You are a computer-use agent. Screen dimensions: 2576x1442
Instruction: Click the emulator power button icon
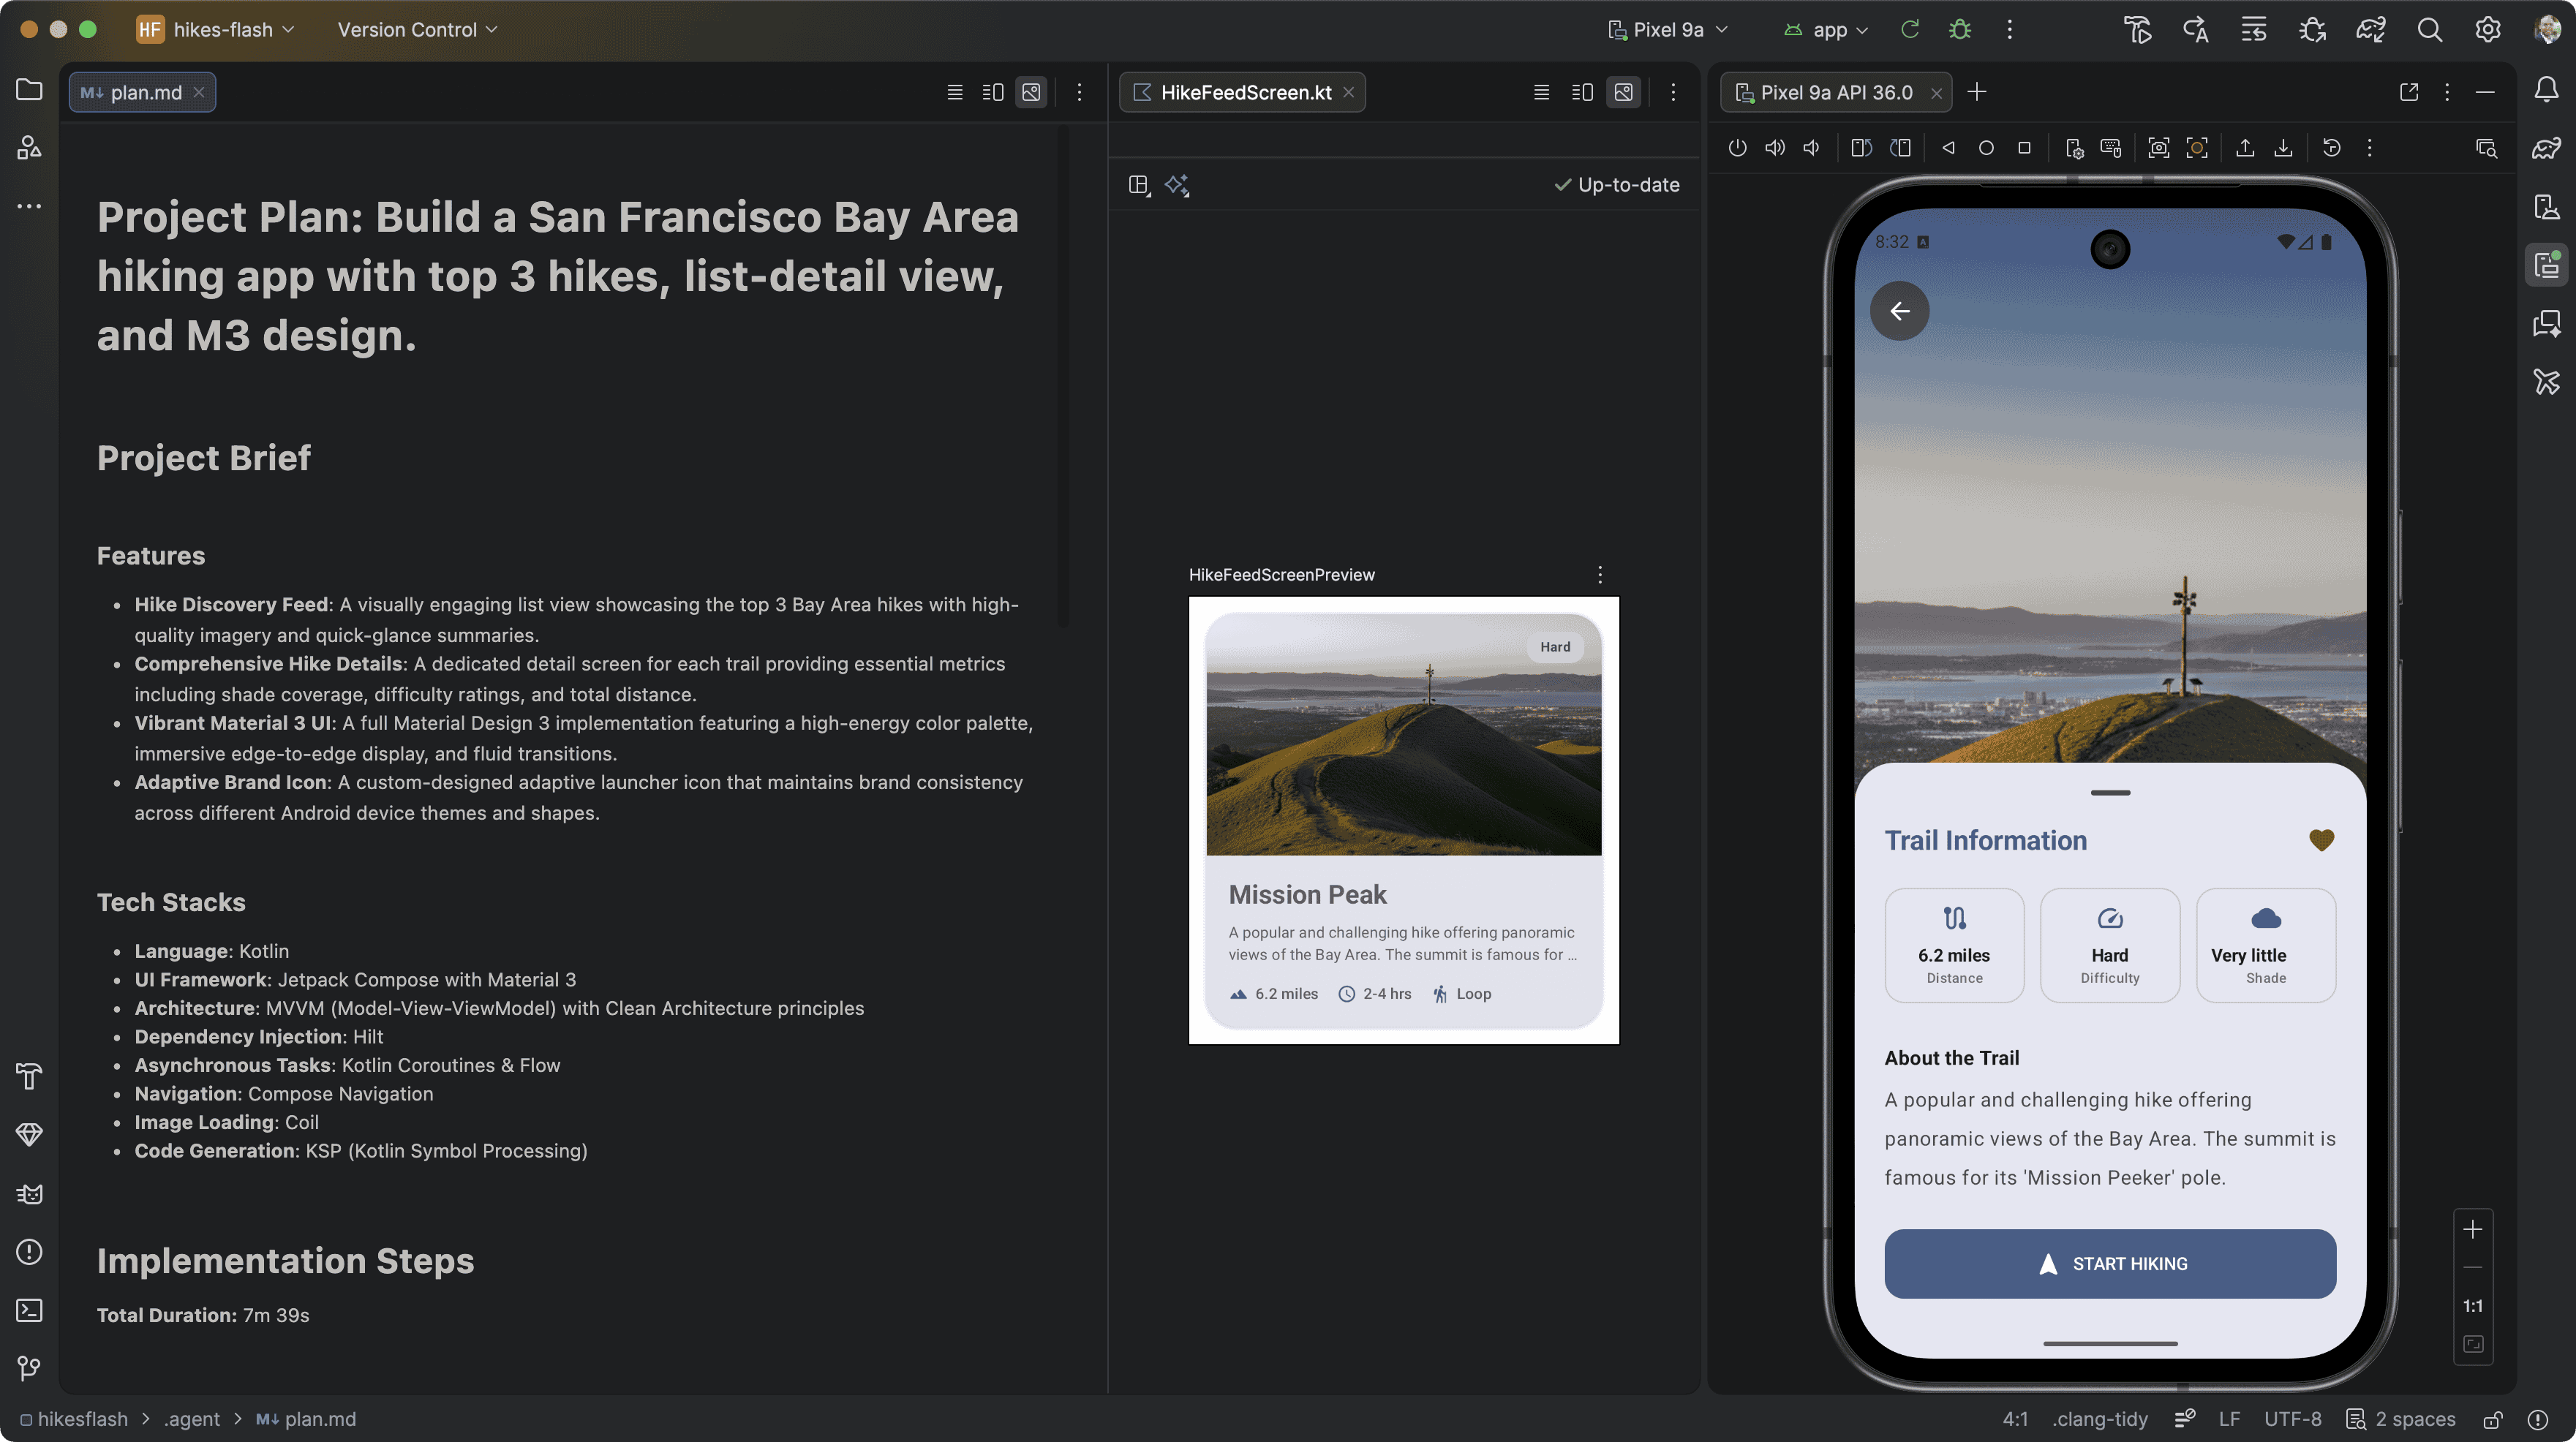pyautogui.click(x=1737, y=148)
